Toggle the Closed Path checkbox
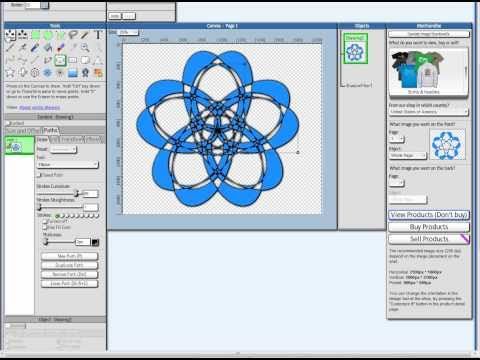 39,175
